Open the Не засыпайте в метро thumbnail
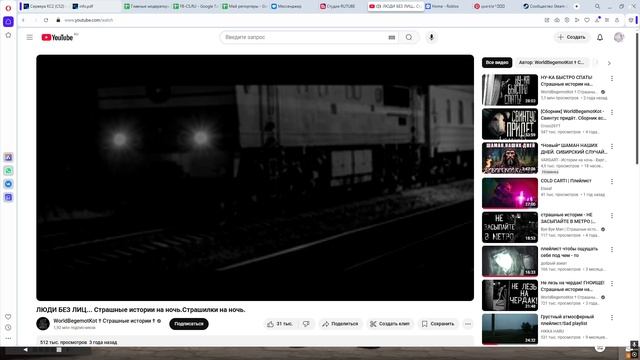Image resolution: width=640 pixels, height=360 pixels. click(510, 227)
